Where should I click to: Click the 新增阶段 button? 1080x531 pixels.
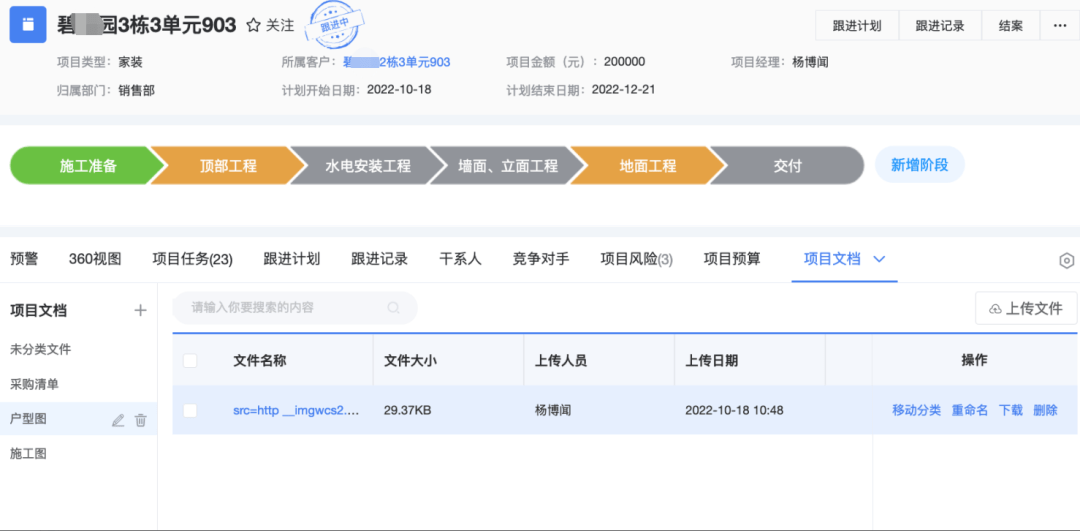[x=919, y=165]
